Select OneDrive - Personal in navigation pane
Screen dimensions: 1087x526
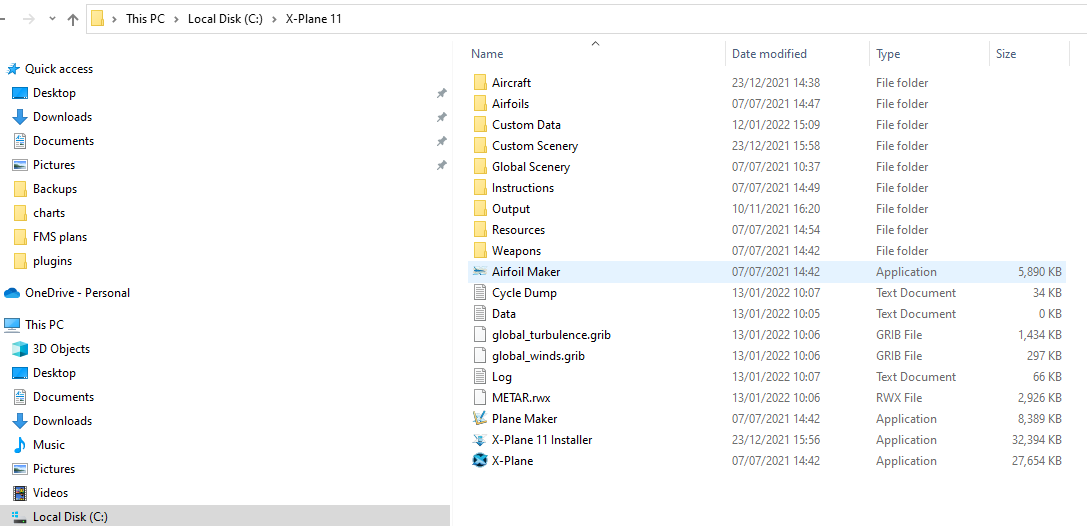77,293
